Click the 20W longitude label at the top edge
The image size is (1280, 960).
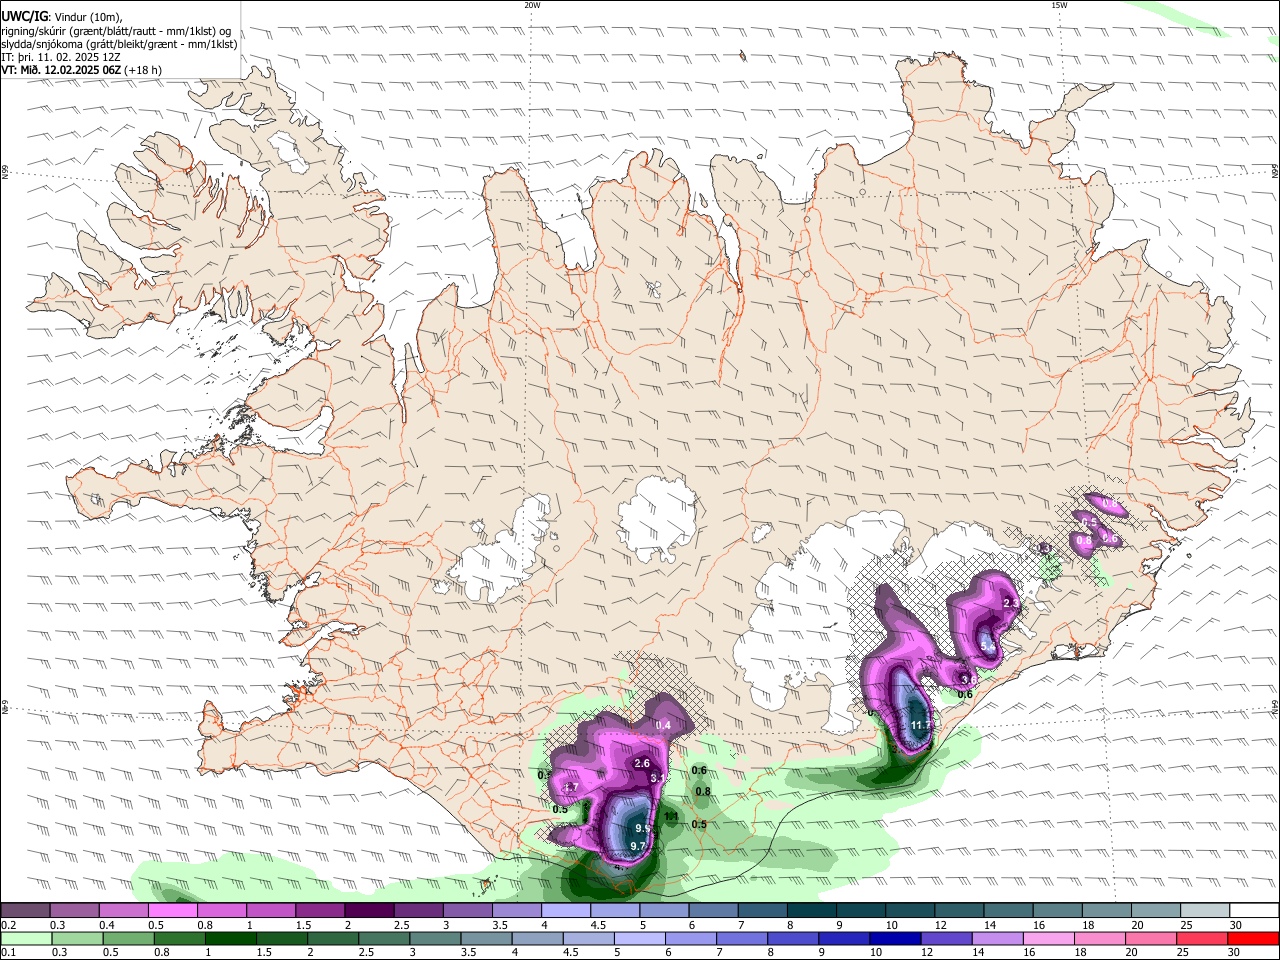pyautogui.click(x=532, y=5)
